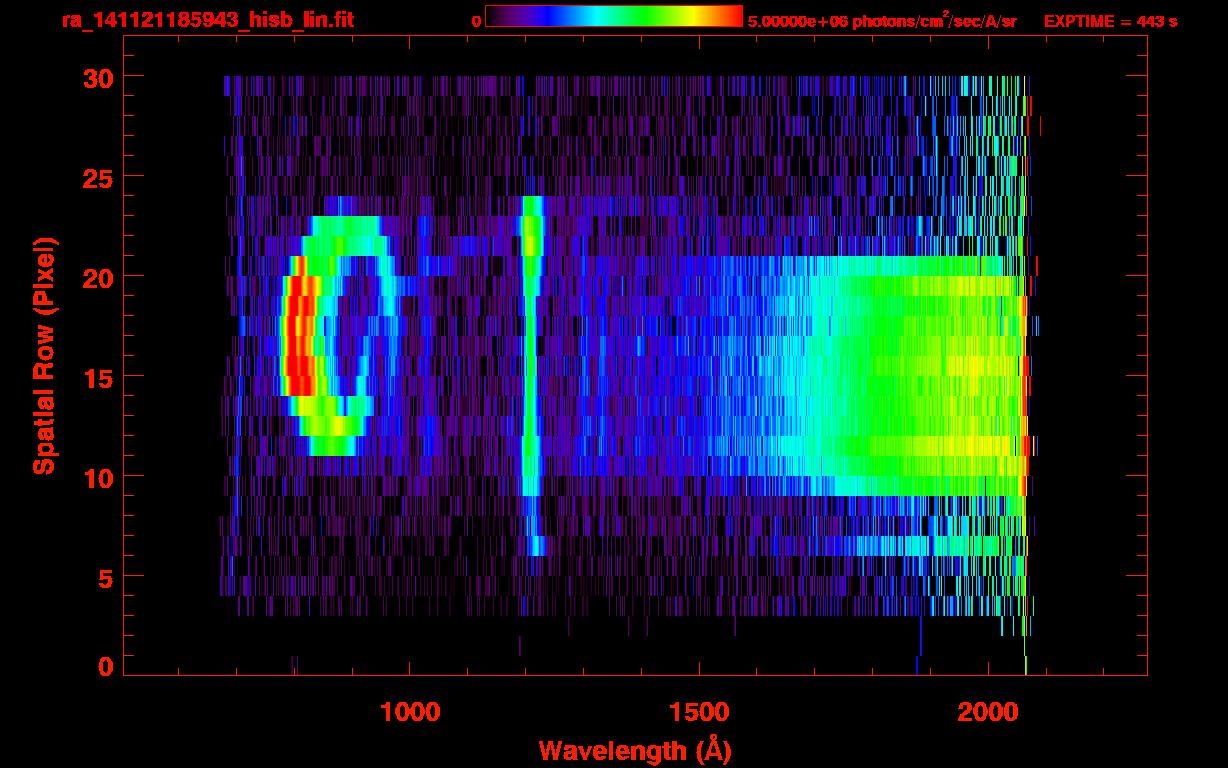The height and width of the screenshot is (768, 1228).
Task: Click the color bar minimum label 0
Action: coord(476,21)
